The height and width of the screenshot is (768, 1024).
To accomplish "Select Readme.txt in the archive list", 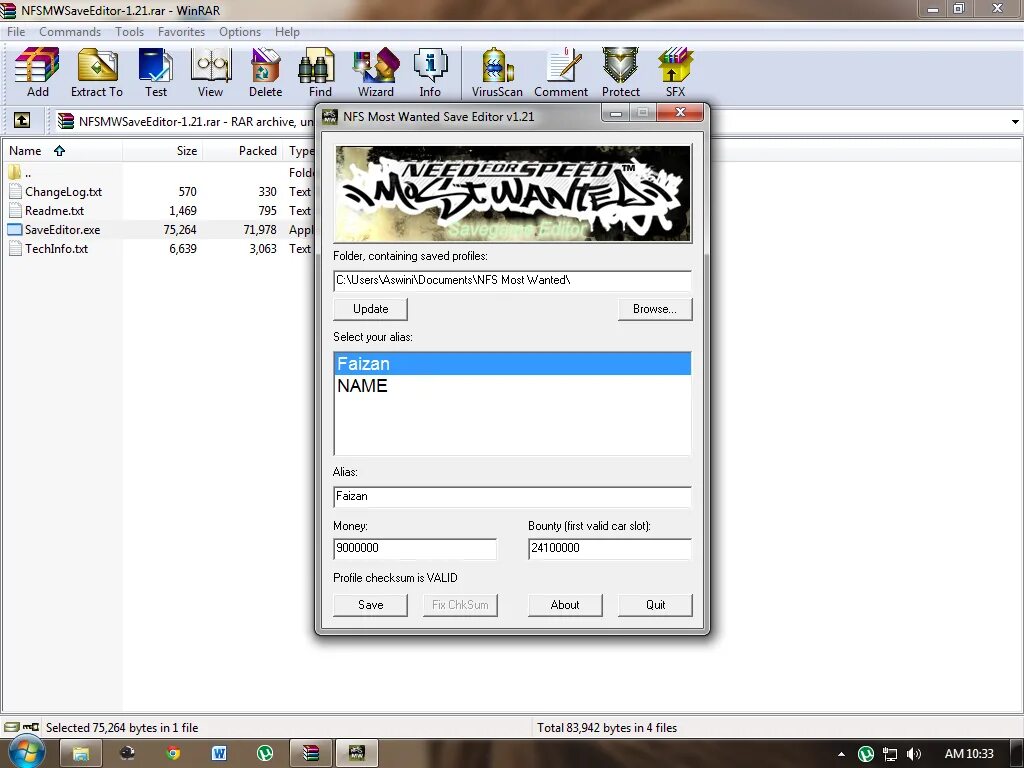I will point(54,211).
